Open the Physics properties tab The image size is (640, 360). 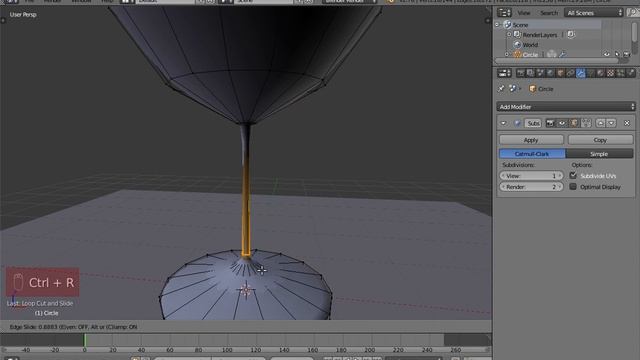coord(631,73)
